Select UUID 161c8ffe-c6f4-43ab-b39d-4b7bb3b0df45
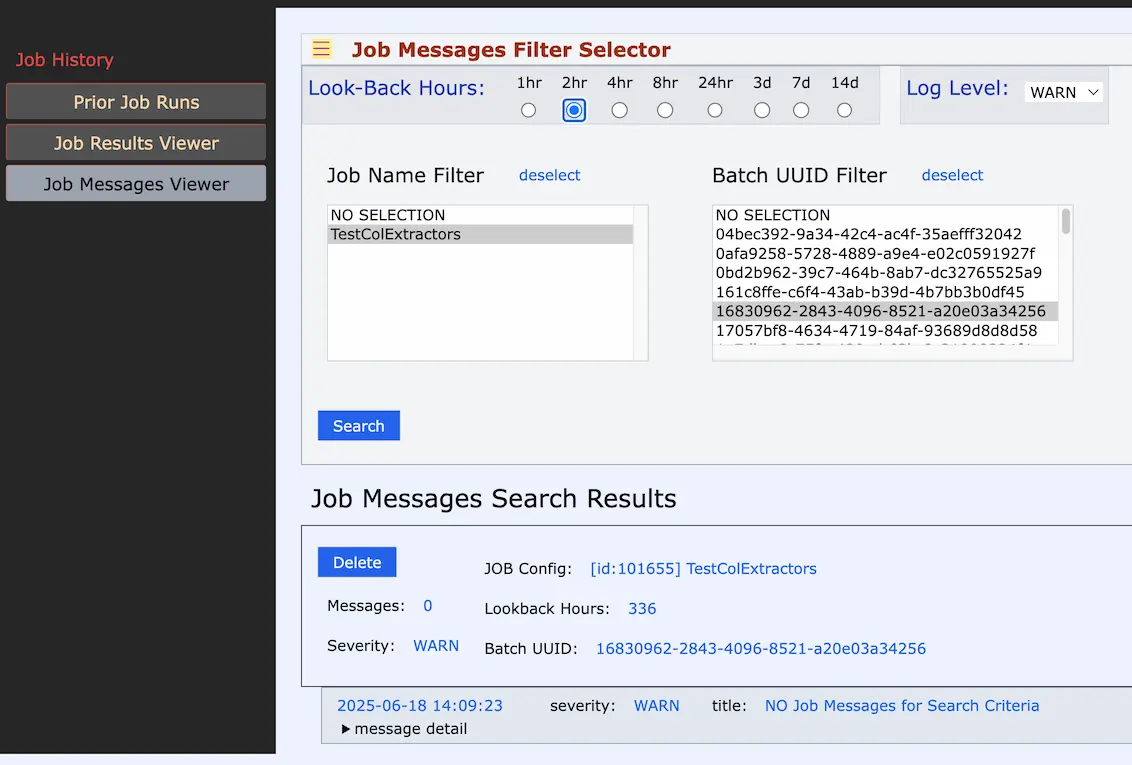1132x765 pixels. pos(886,292)
